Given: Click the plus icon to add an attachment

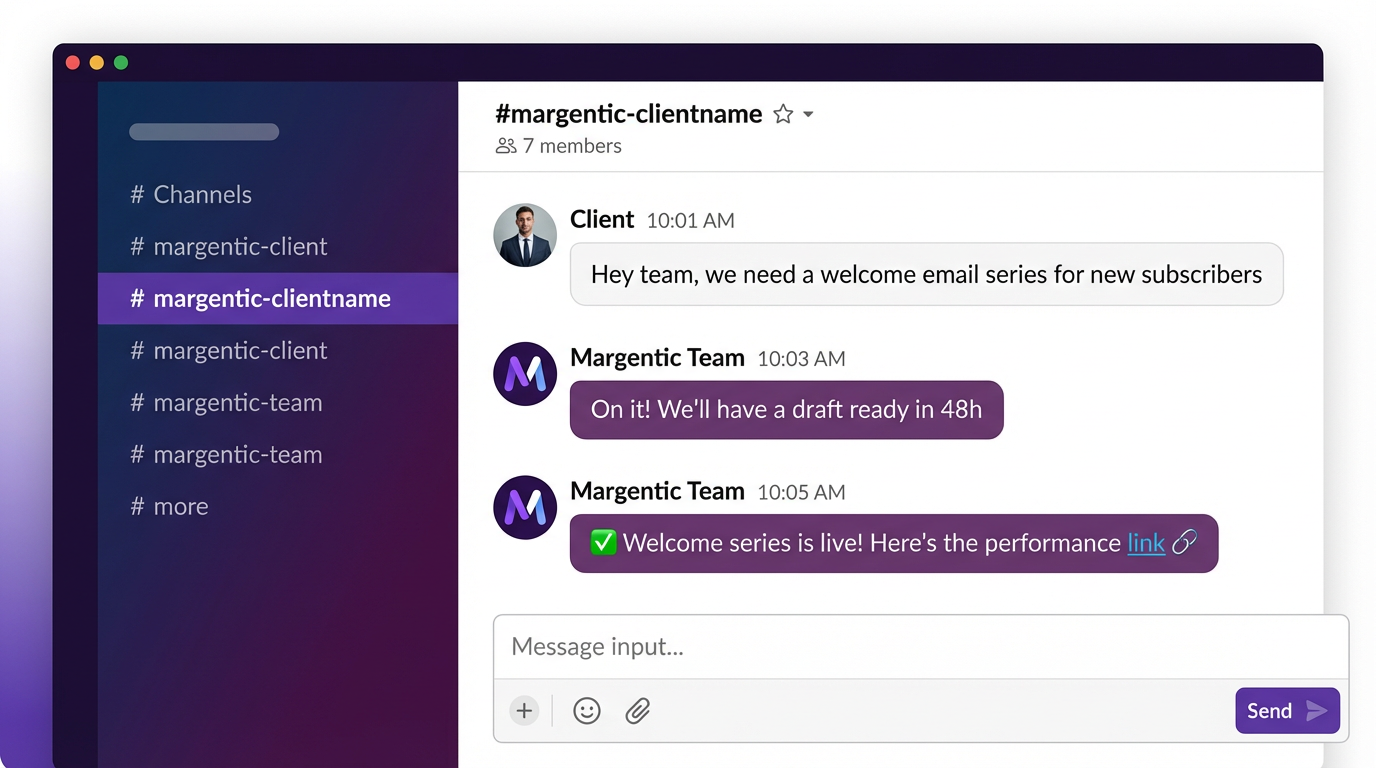Looking at the screenshot, I should pos(524,710).
